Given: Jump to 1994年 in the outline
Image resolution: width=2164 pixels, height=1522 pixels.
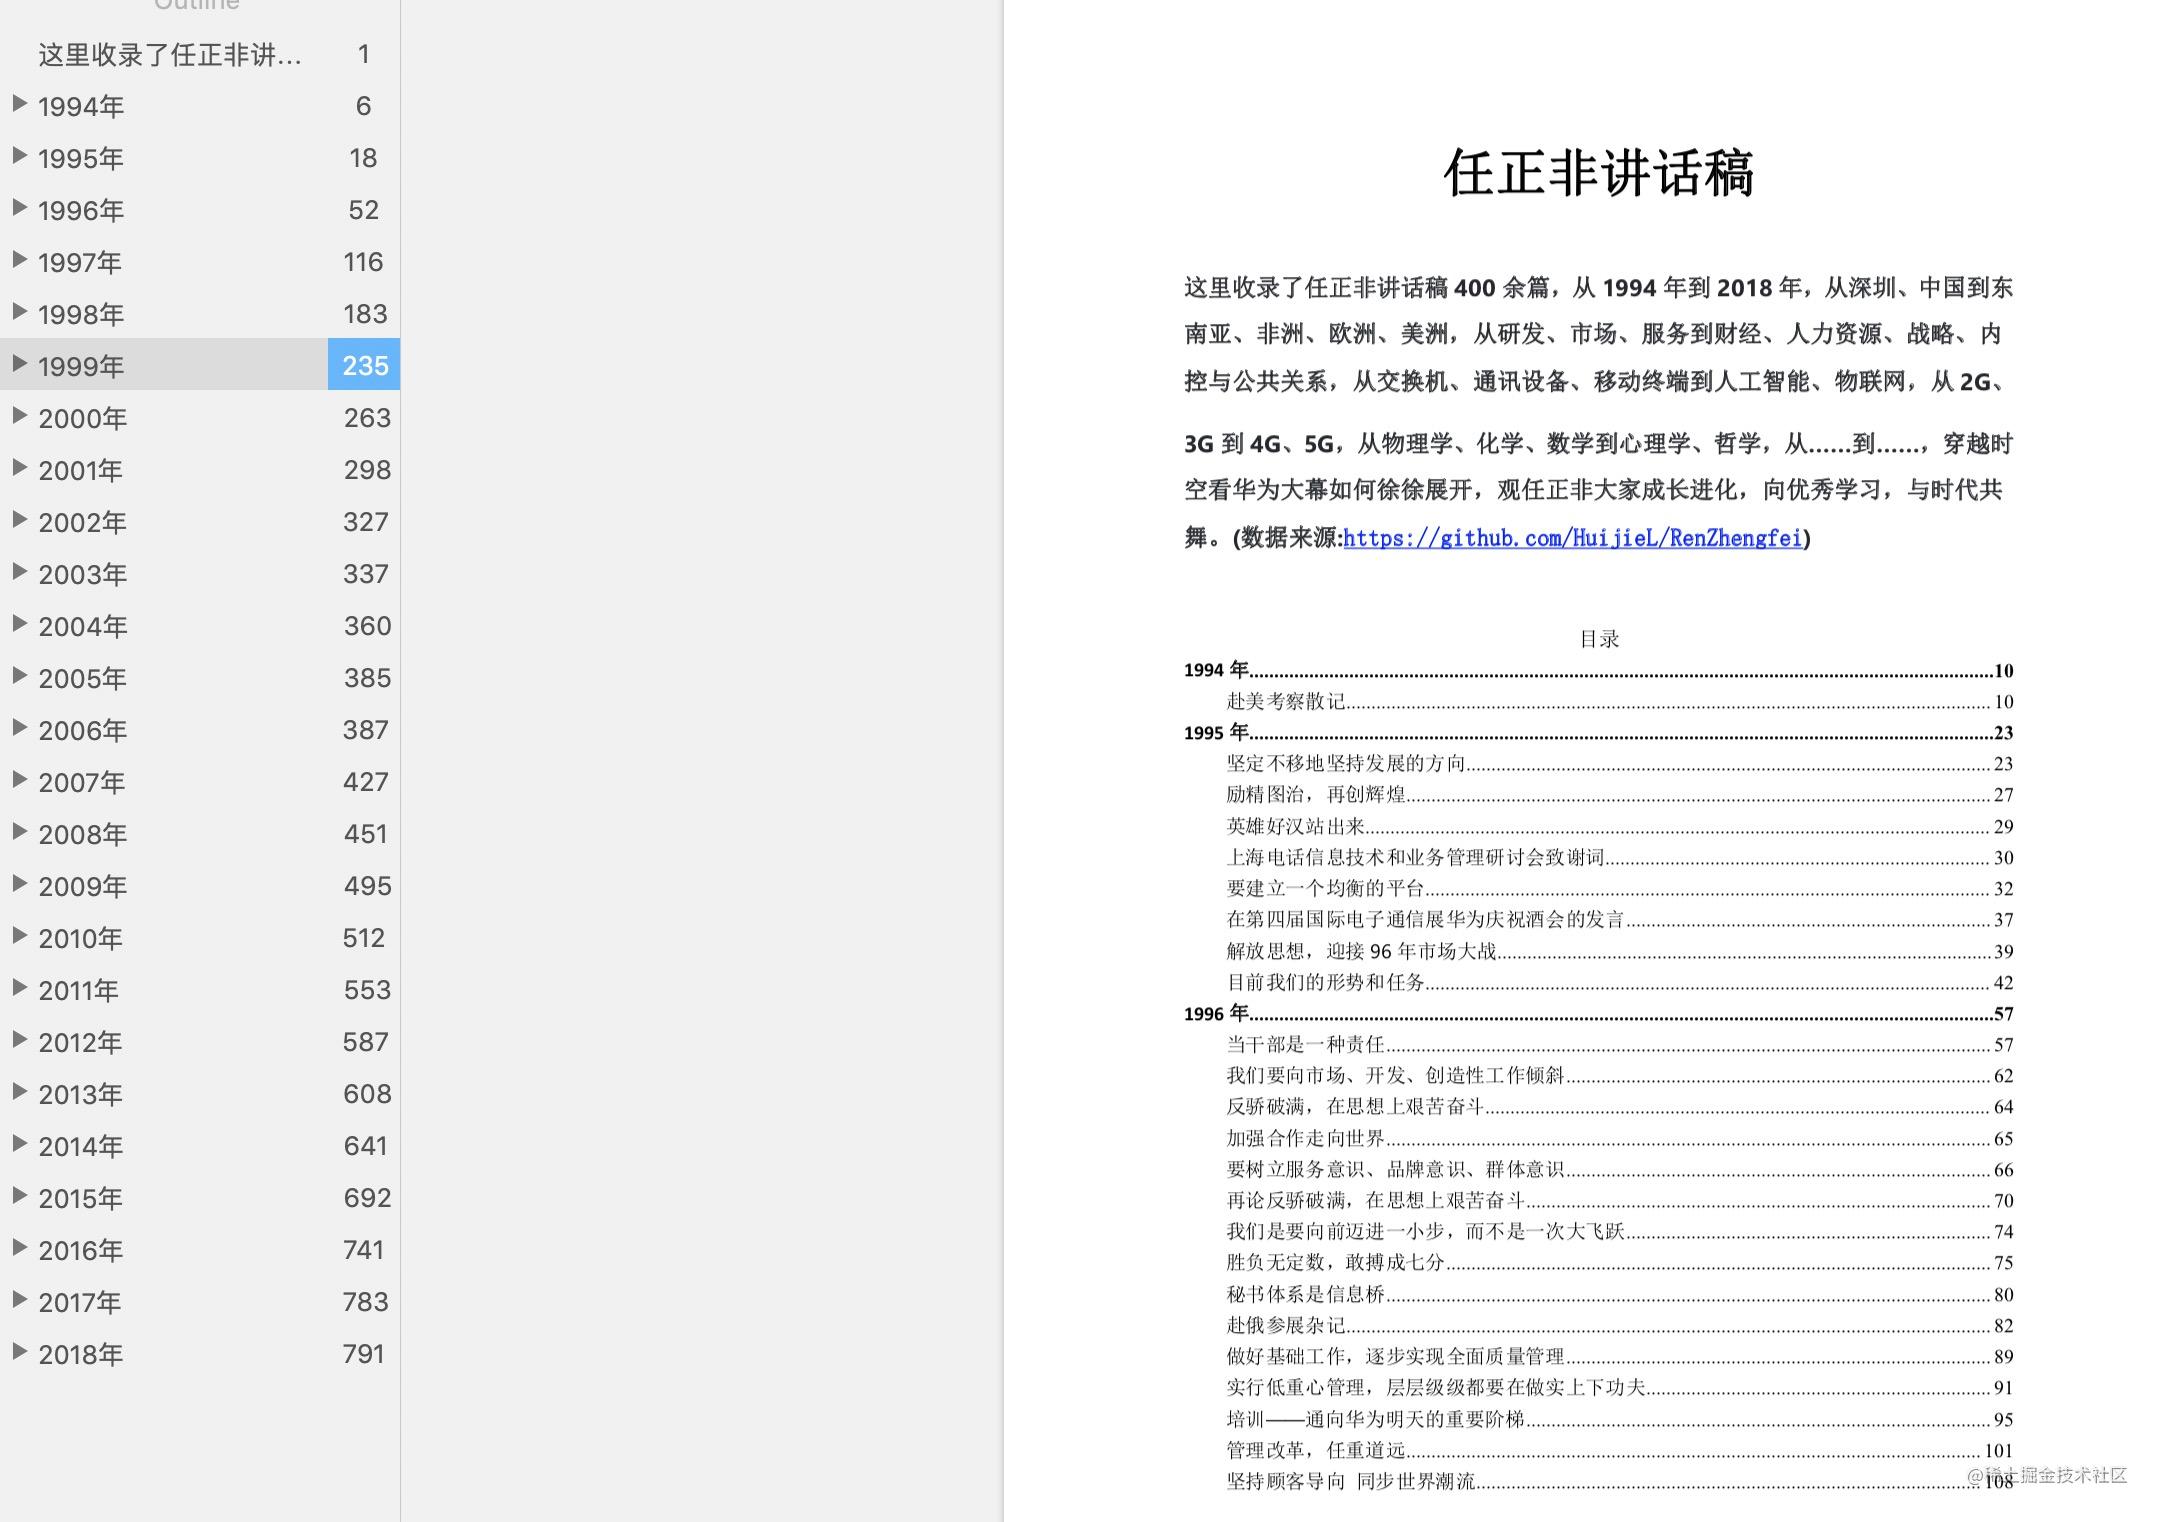Looking at the screenshot, I should point(81,106).
